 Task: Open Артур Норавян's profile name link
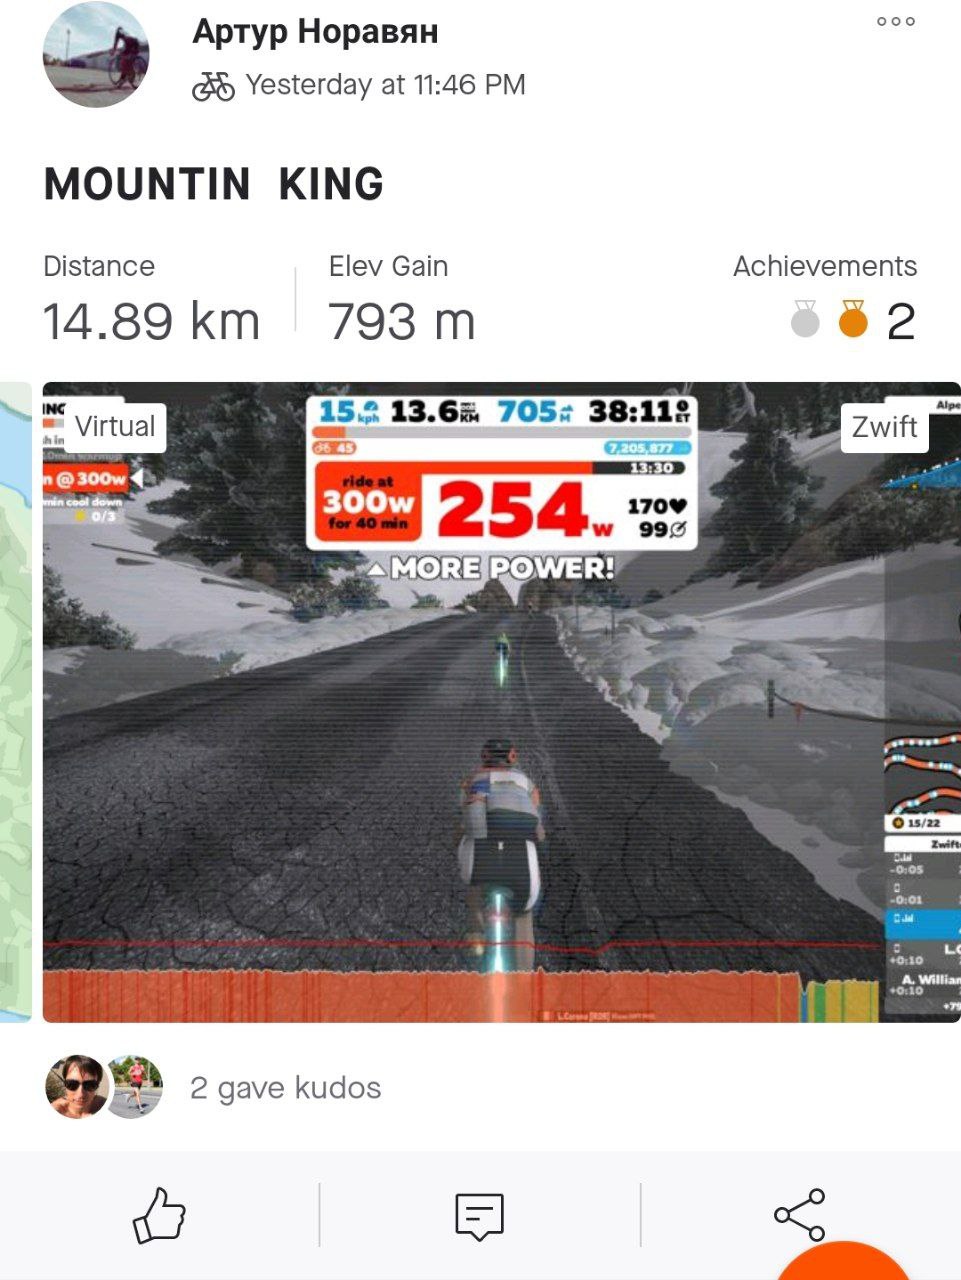(x=315, y=32)
